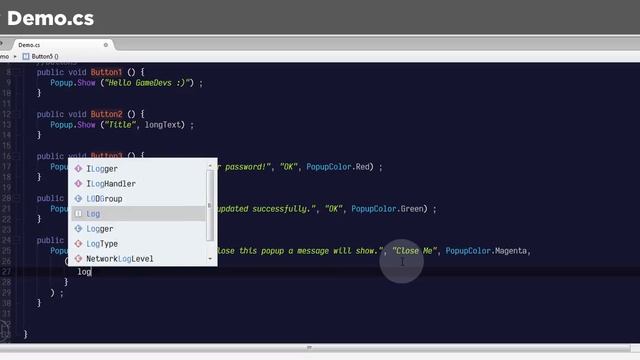This screenshot has height=360, width=640.
Task: Pick the highlighted Log suggestion
Action: coord(139,214)
